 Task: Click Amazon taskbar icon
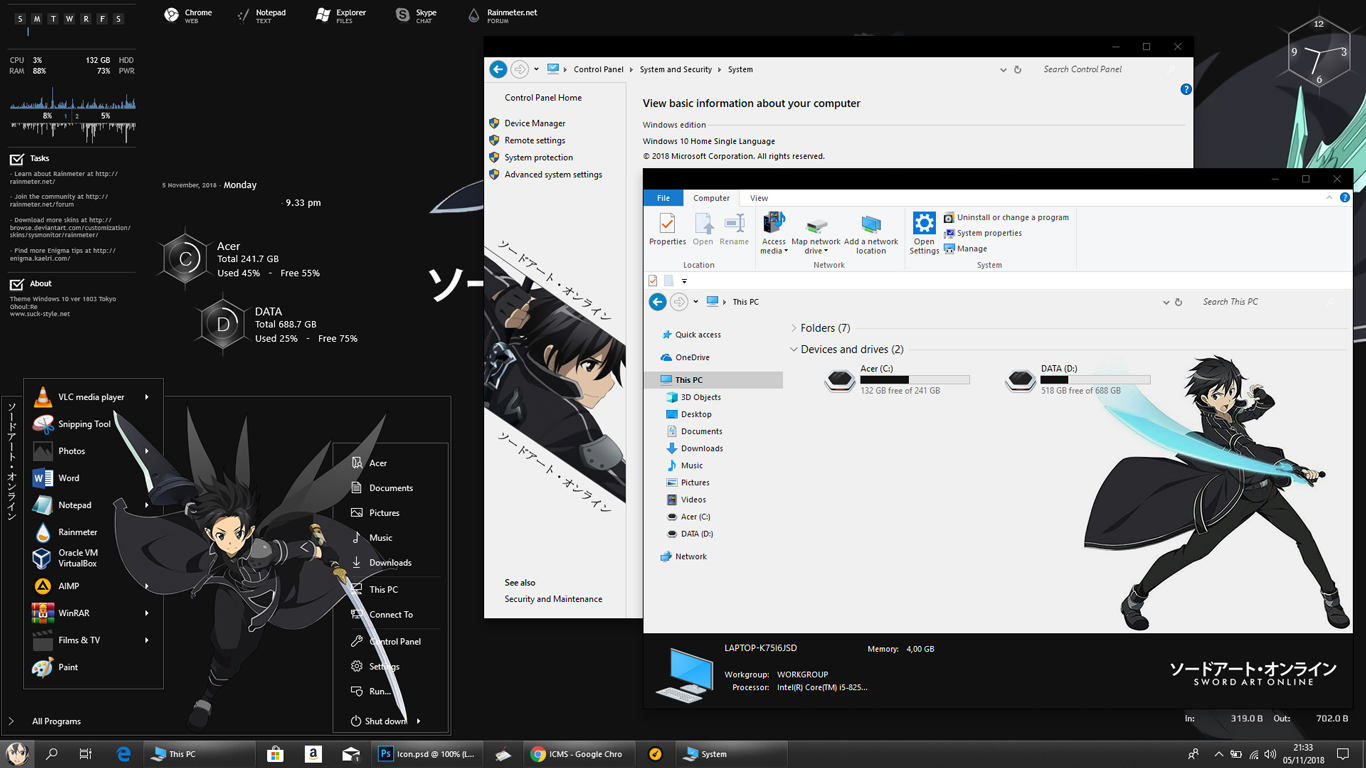pyautogui.click(x=313, y=754)
